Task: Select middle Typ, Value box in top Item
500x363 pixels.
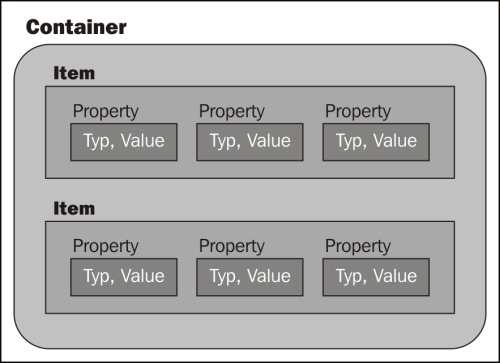Action: tap(250, 142)
